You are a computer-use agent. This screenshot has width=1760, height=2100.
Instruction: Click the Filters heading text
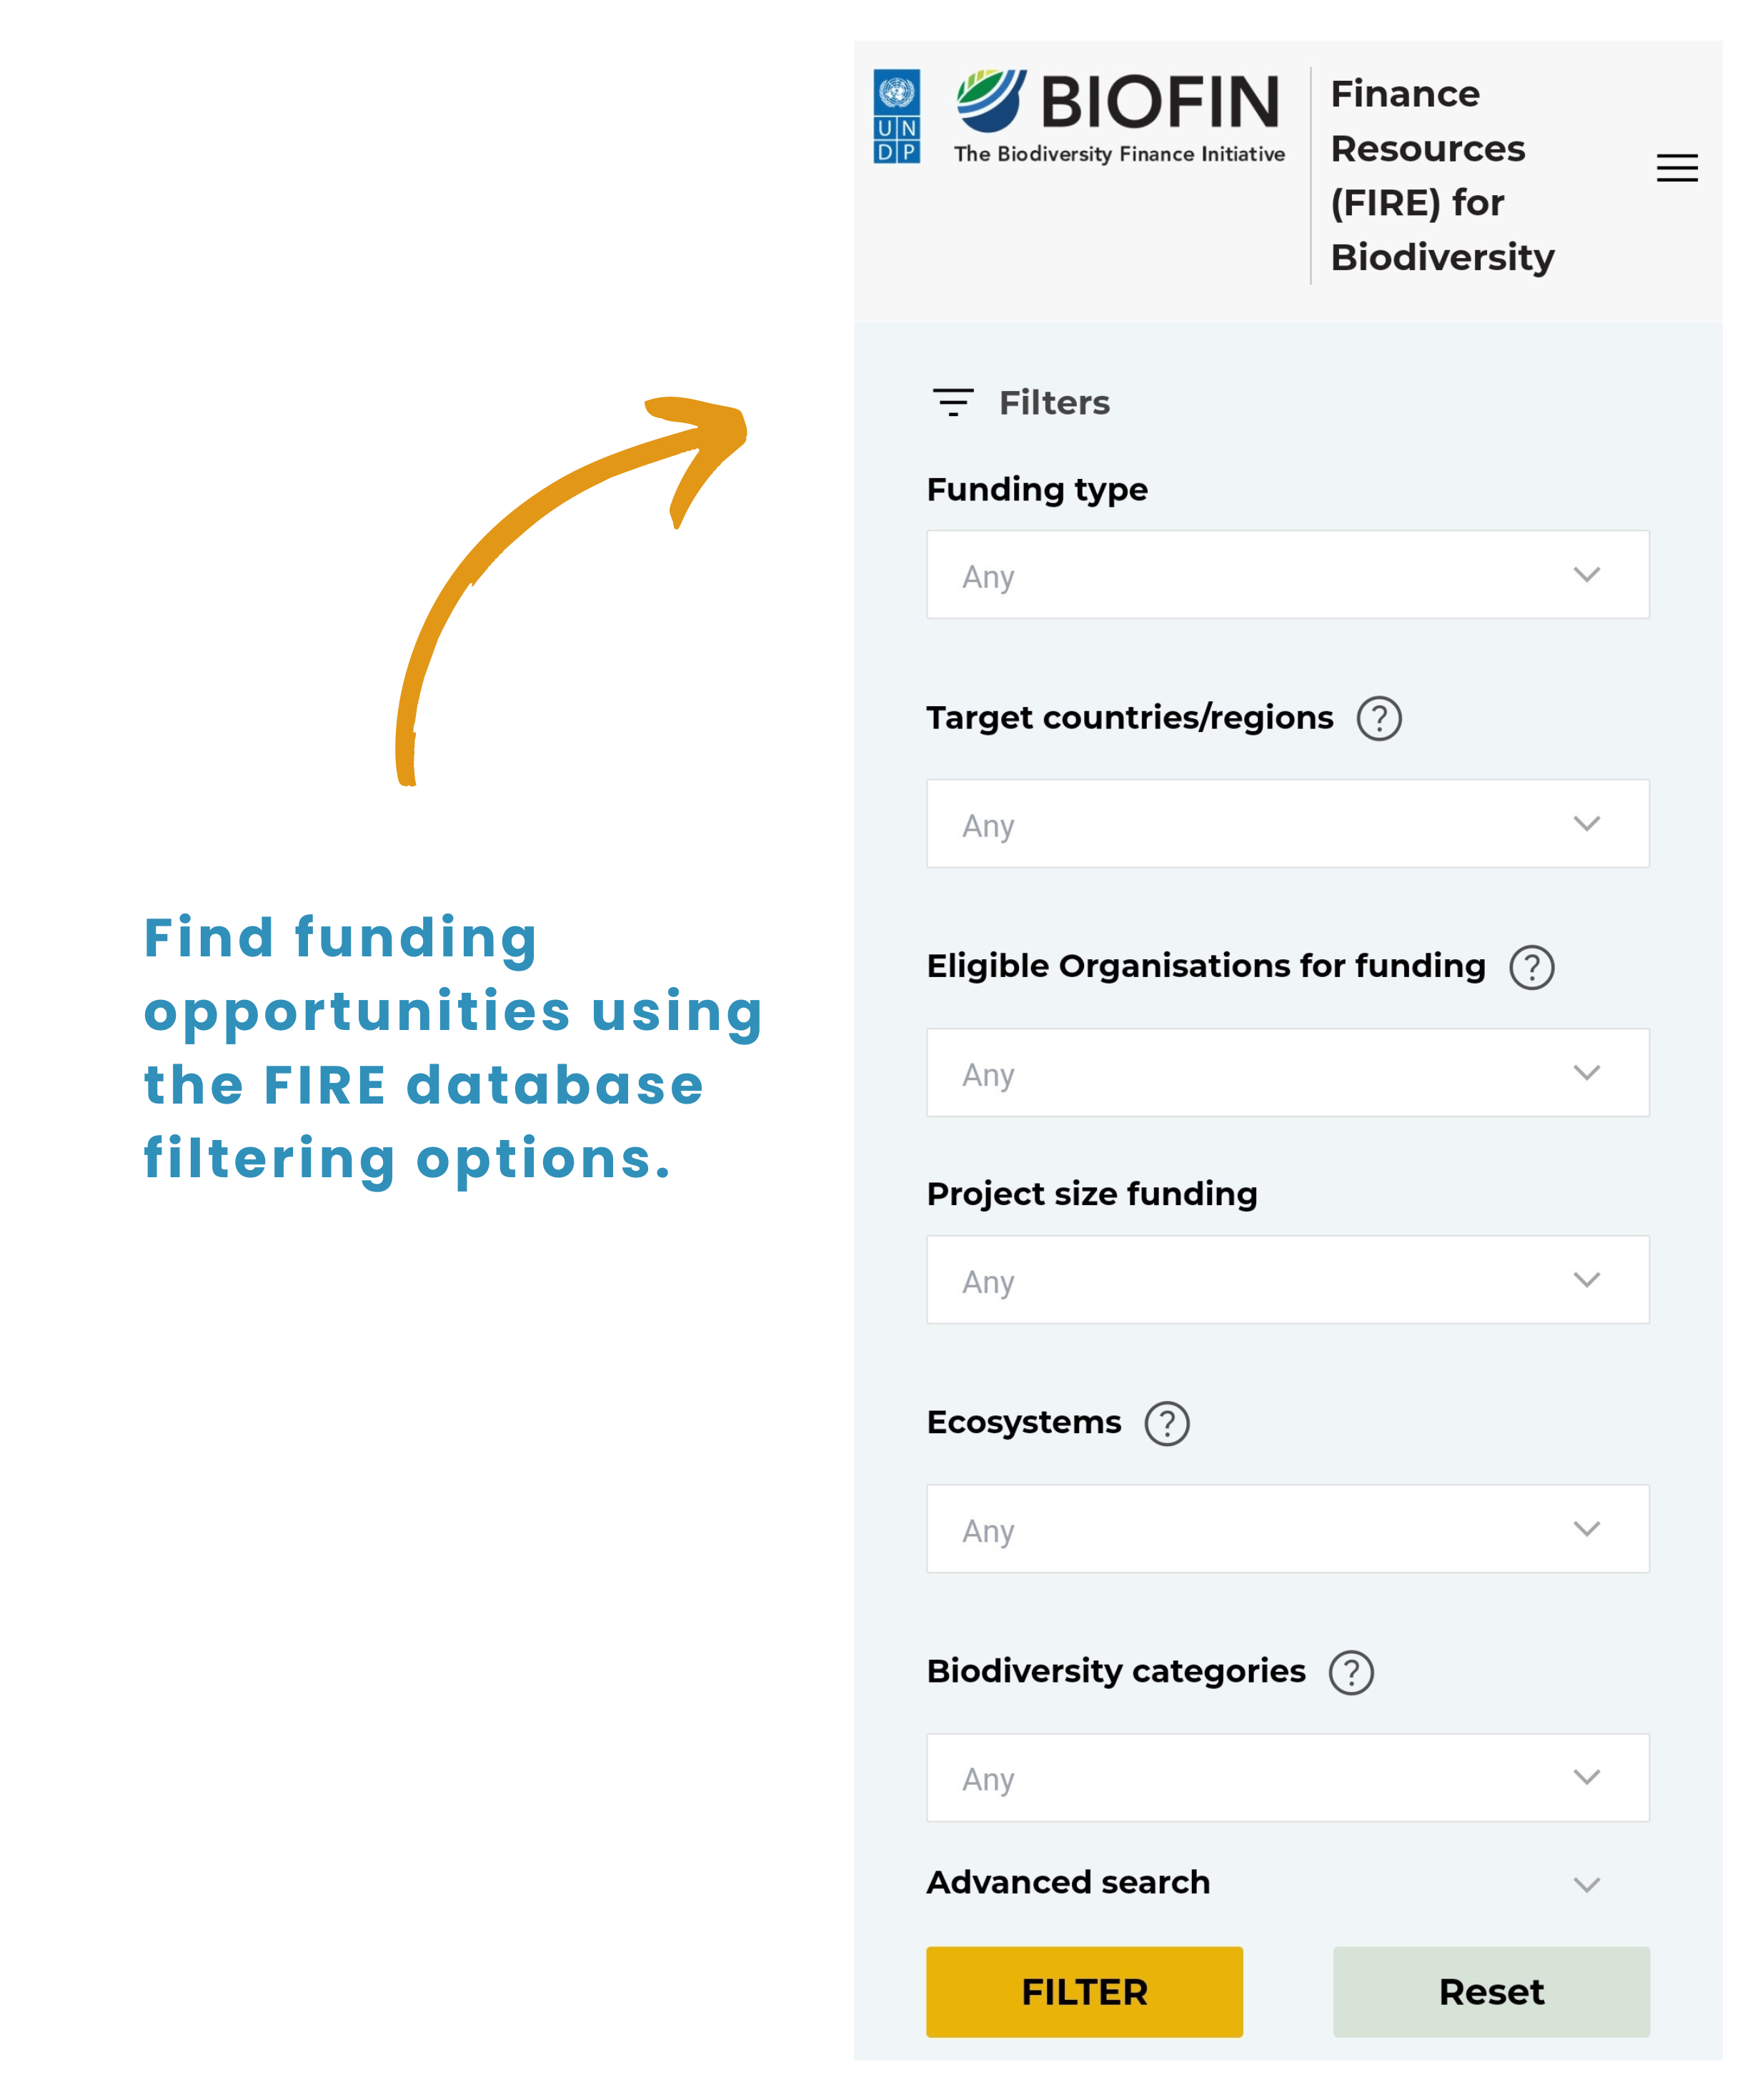[1054, 402]
